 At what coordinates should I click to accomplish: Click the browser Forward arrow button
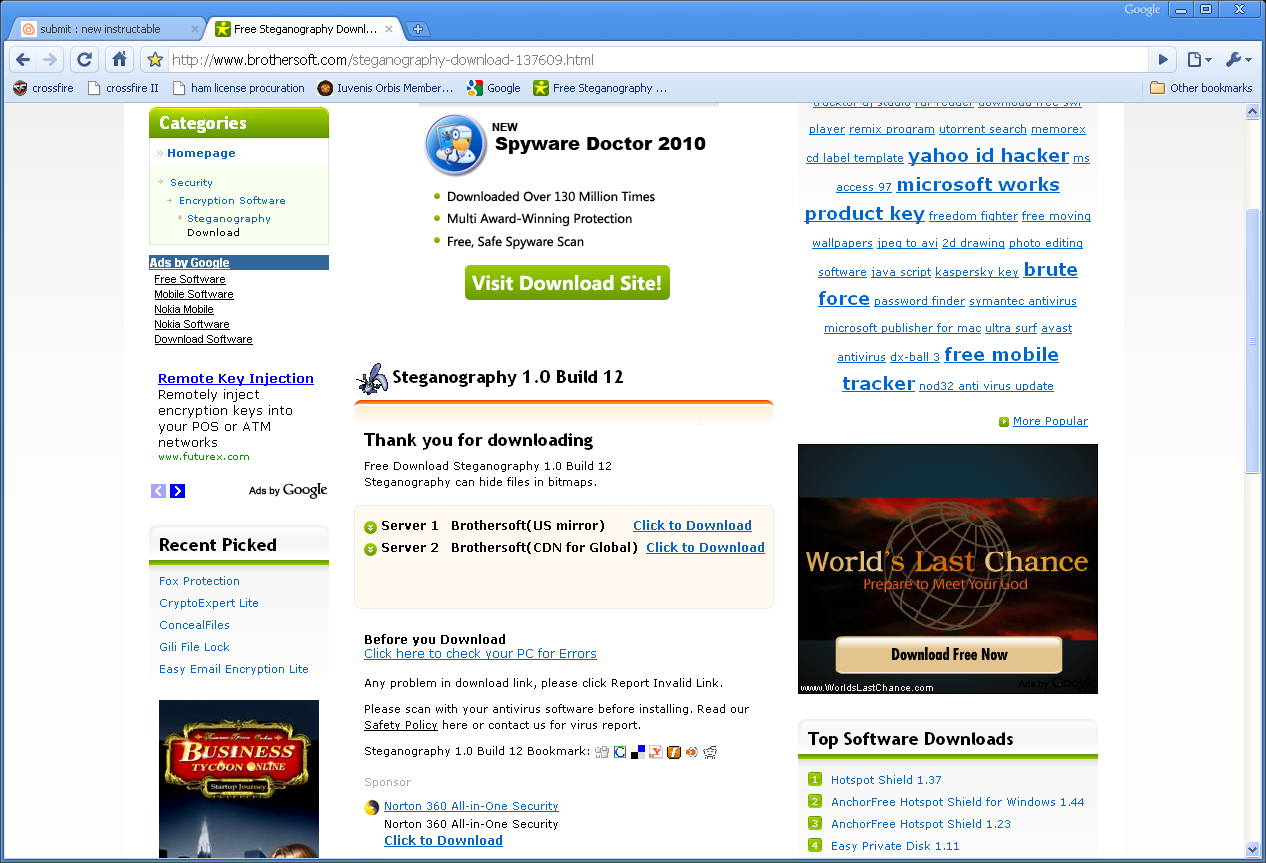click(x=50, y=60)
